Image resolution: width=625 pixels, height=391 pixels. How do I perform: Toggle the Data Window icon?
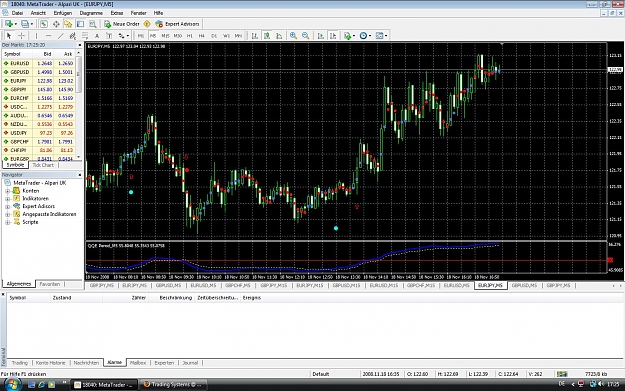(x=56, y=24)
